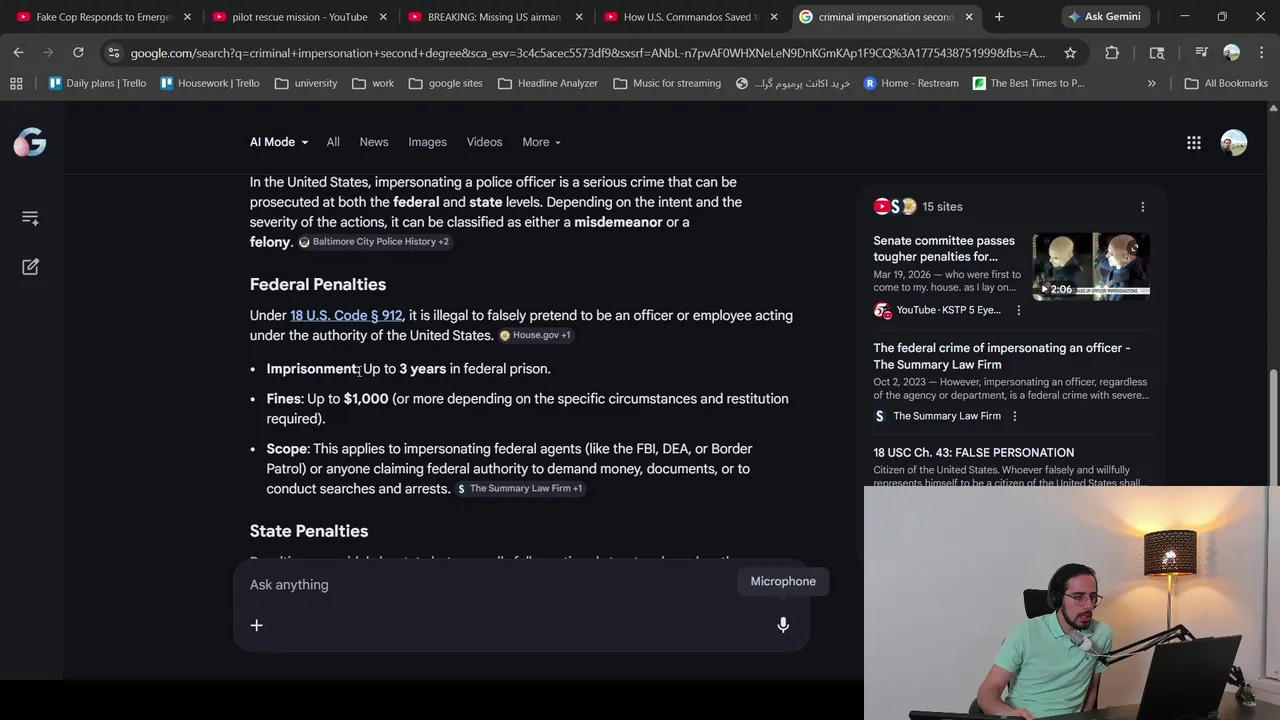Show the hidden bookmarks overflow chevron
Screen dimensions: 1280x720
coord(1151,83)
